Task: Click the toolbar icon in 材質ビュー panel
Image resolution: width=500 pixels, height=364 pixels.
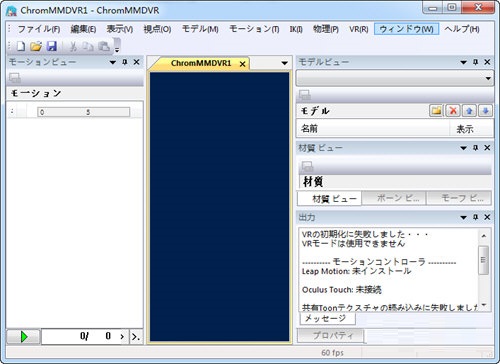Action: (x=307, y=166)
